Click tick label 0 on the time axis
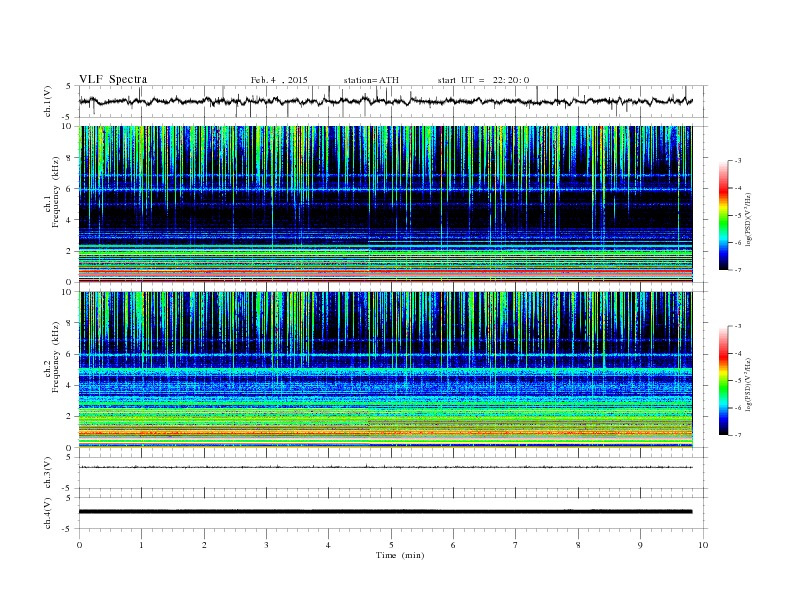 [79, 545]
